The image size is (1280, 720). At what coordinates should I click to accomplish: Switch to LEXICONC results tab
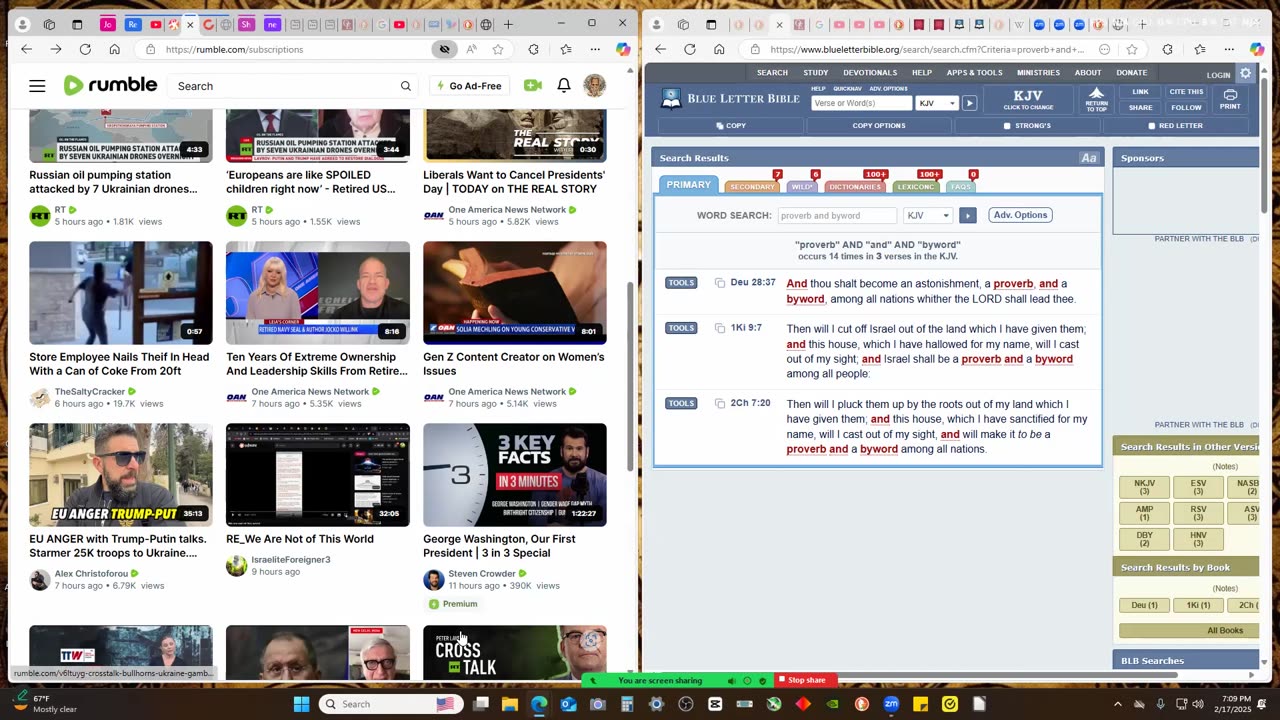coord(916,187)
